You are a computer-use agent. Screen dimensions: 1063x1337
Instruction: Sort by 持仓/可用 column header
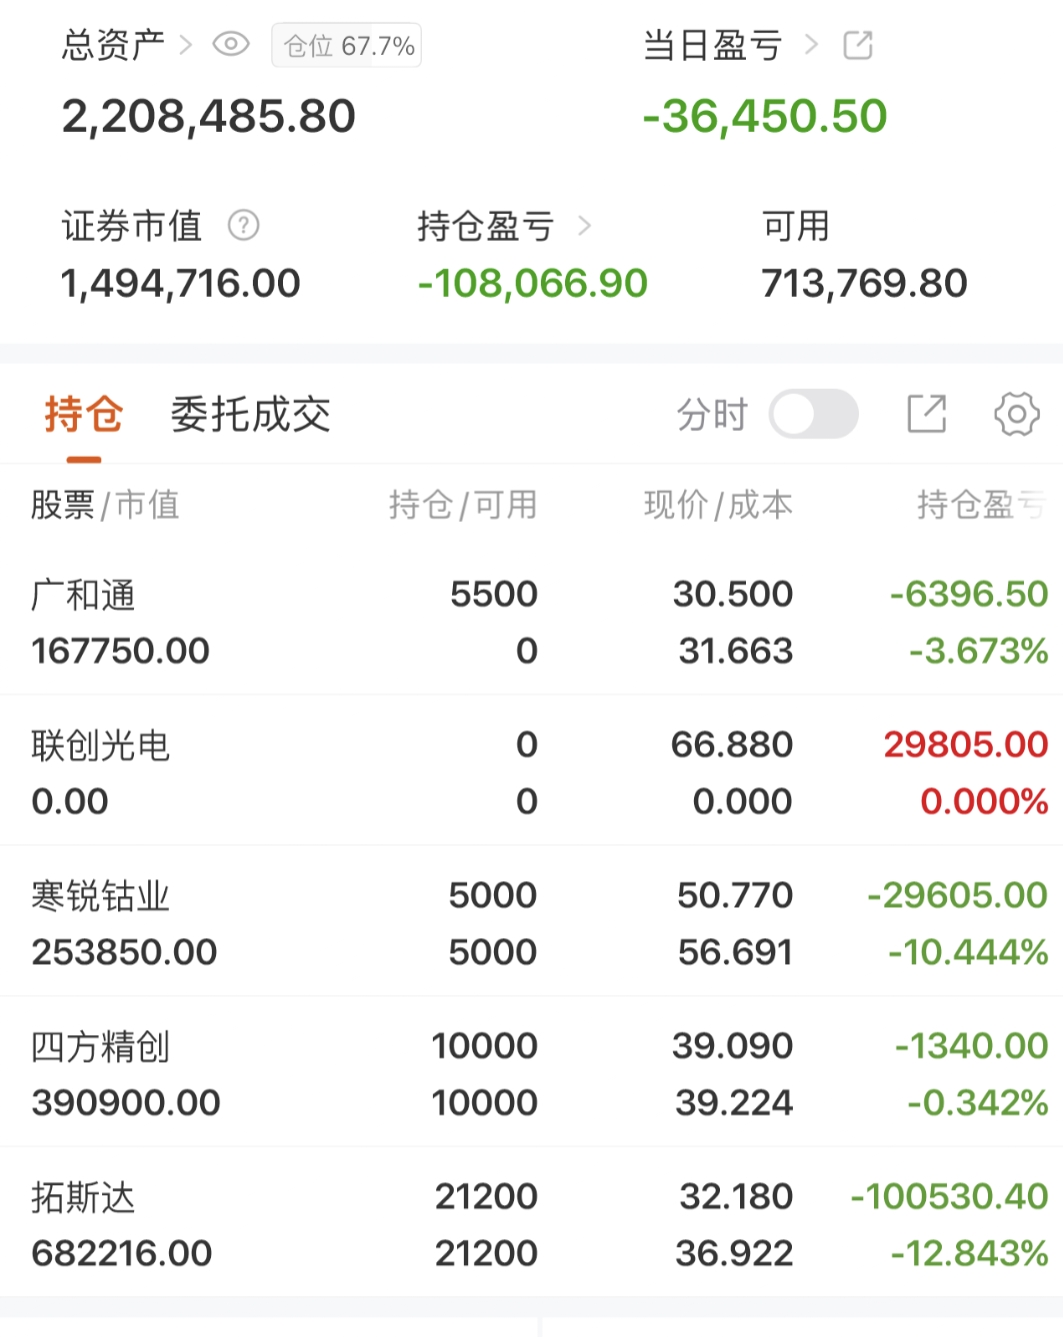(463, 505)
